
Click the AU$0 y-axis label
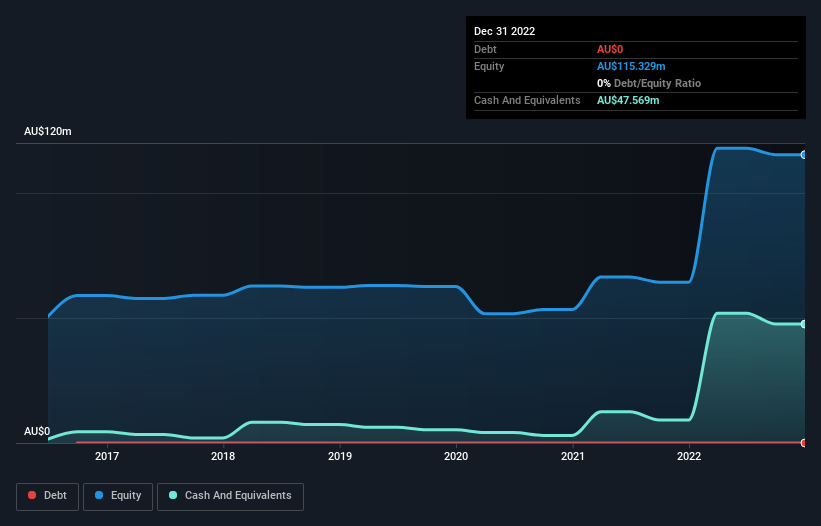click(x=37, y=431)
